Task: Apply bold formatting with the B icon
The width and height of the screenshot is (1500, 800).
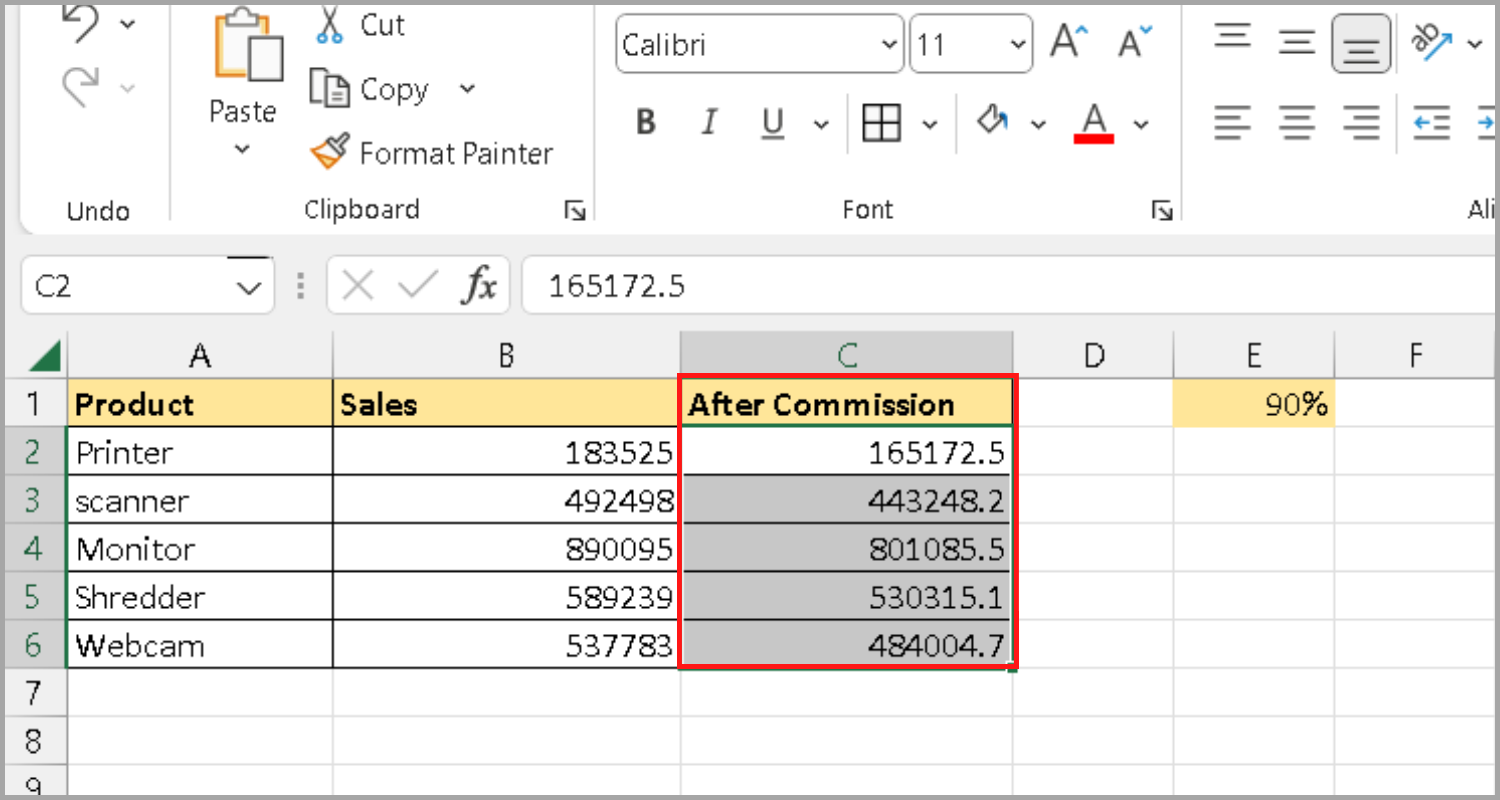Action: coord(645,122)
